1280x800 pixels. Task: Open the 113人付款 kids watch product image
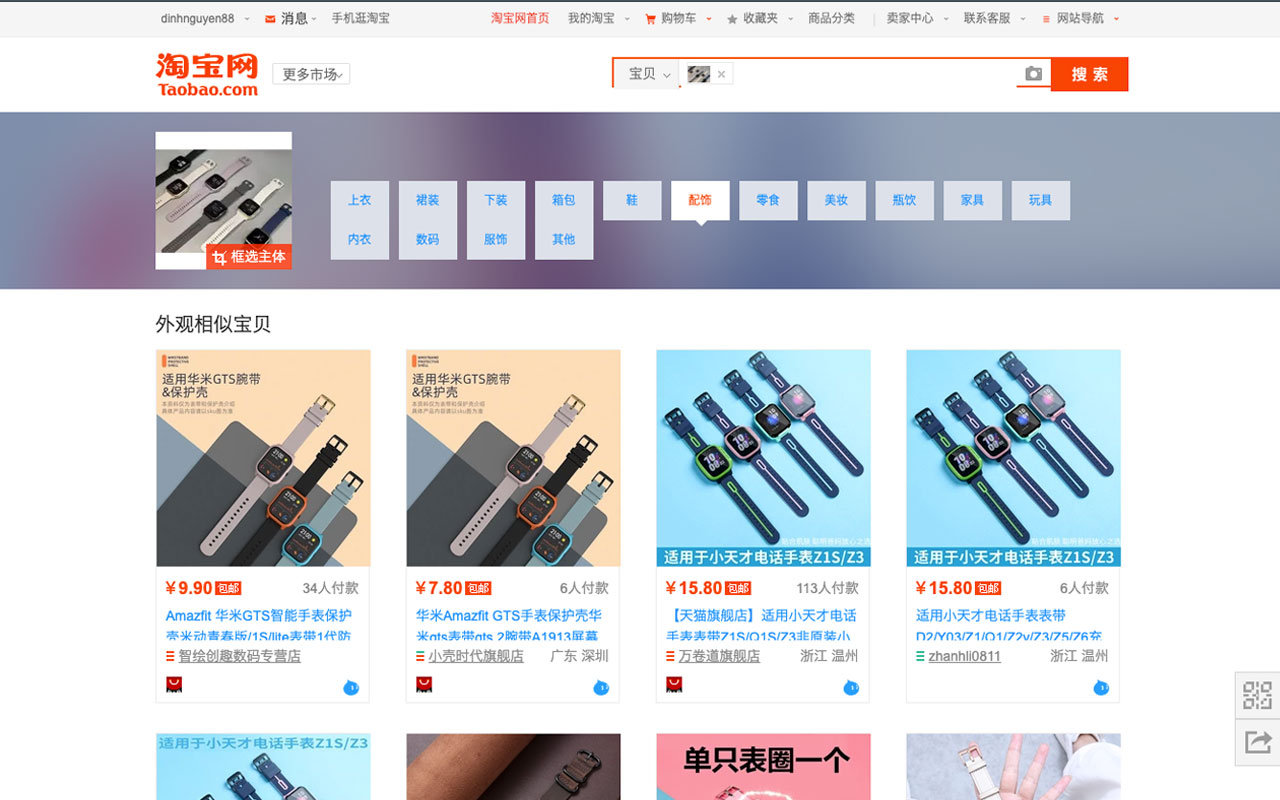tap(764, 458)
